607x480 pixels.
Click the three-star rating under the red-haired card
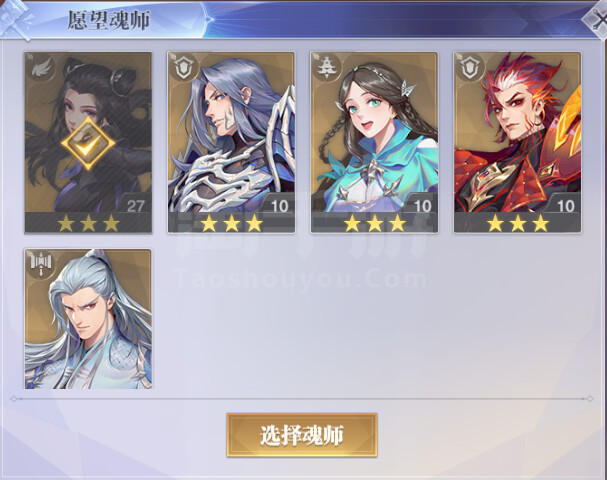pyautogui.click(x=518, y=223)
